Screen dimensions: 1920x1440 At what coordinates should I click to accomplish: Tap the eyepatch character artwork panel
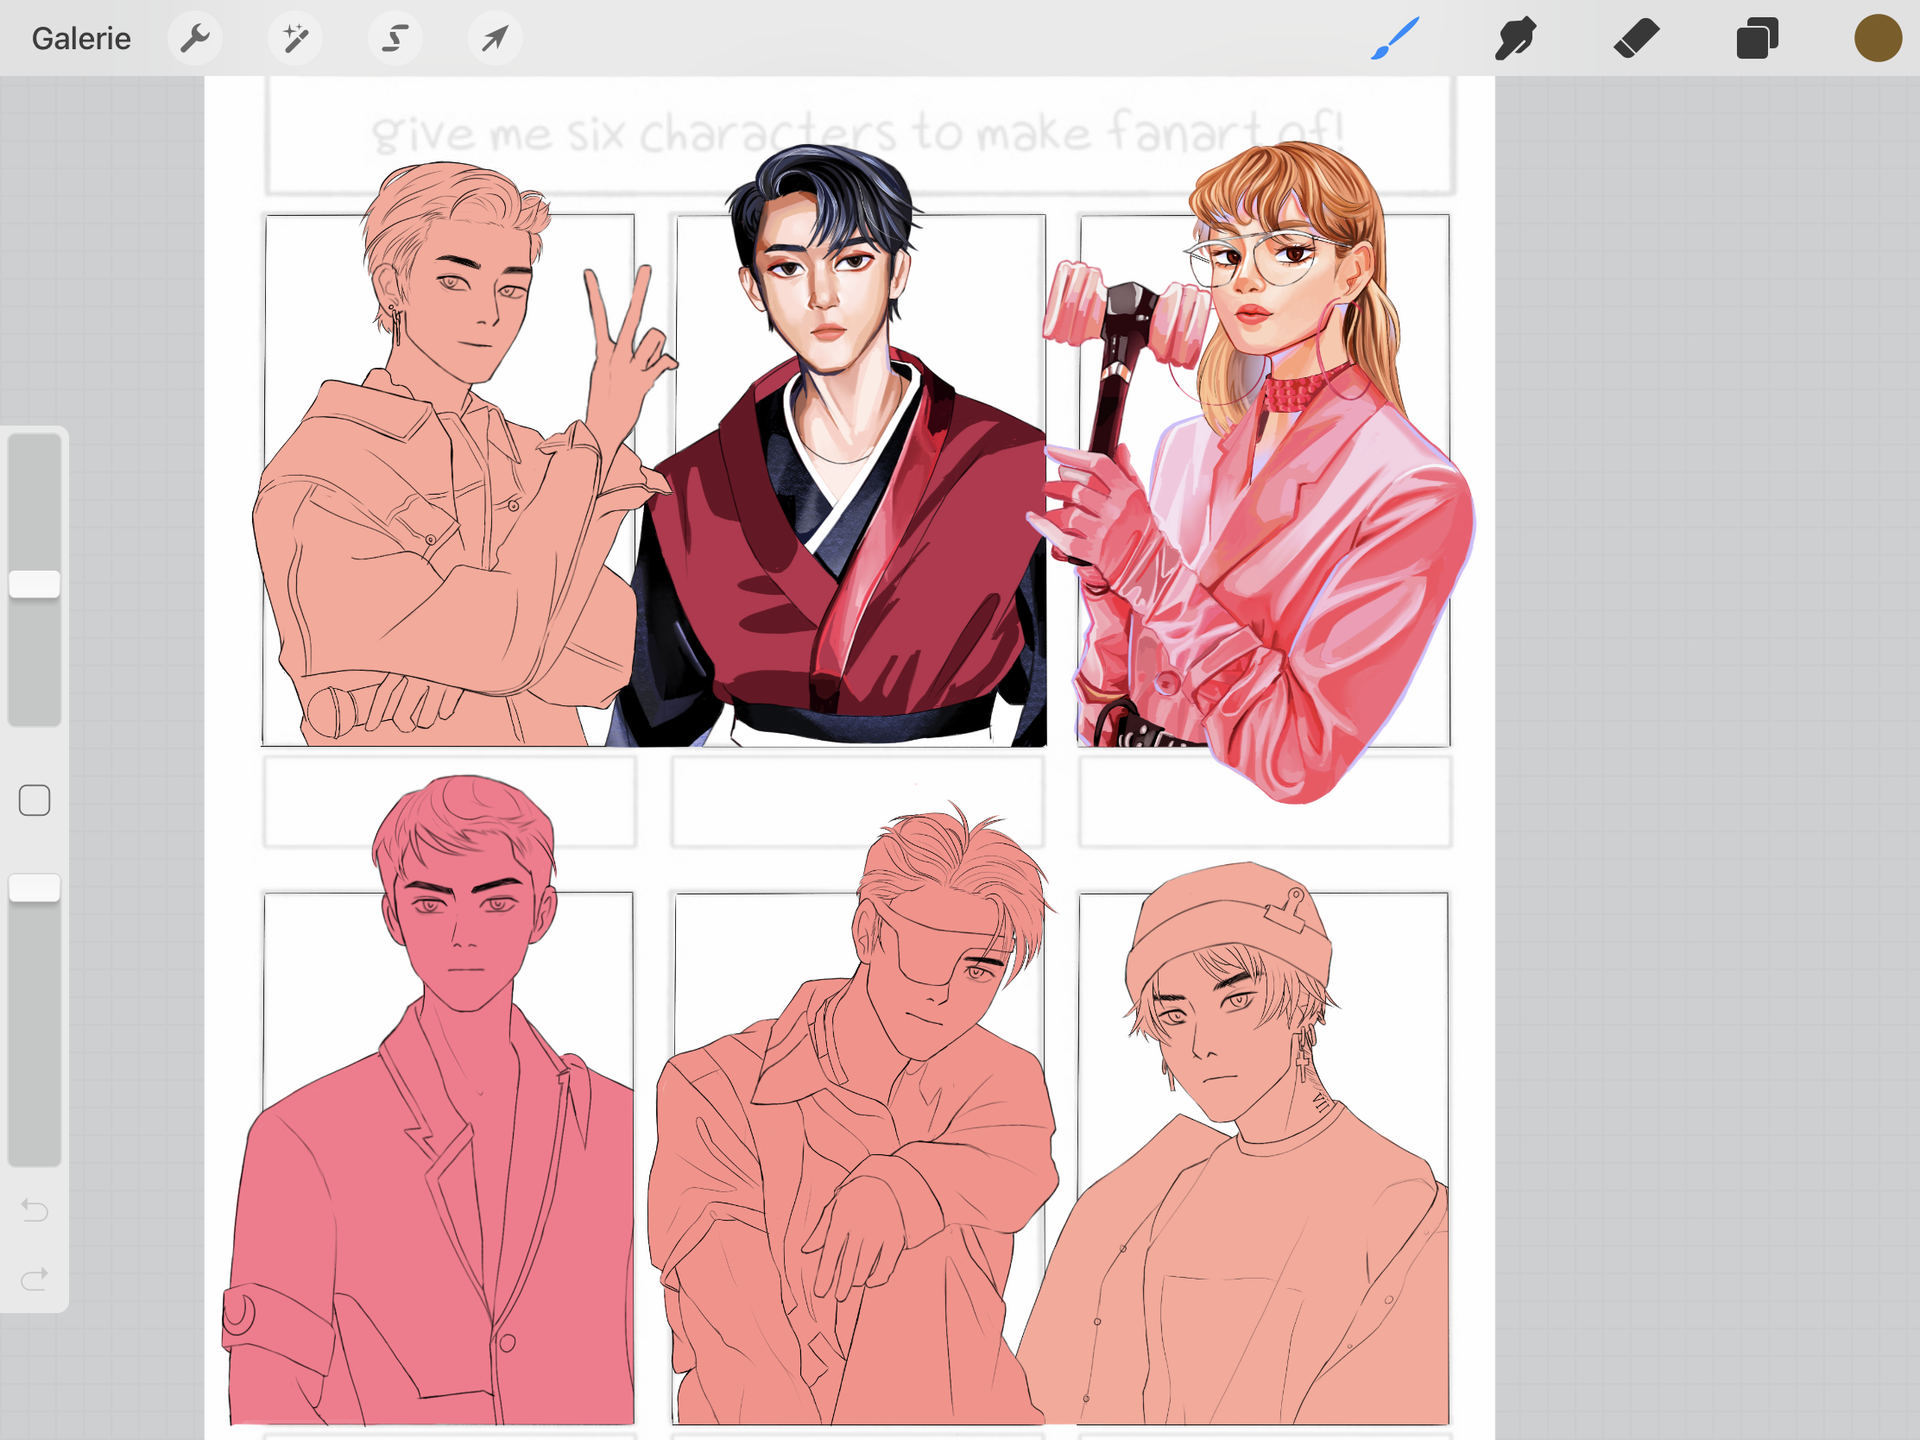pyautogui.click(x=860, y=1158)
